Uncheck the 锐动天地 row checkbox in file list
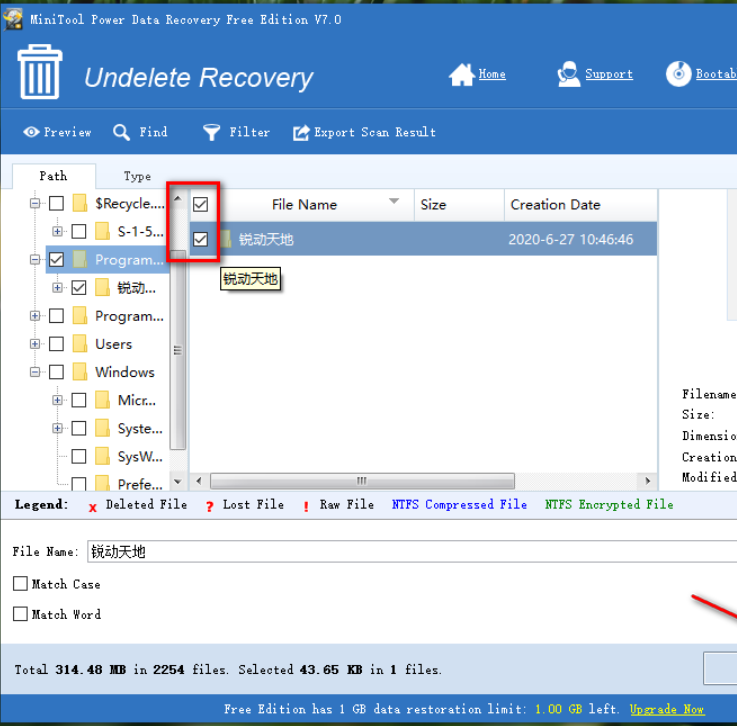The image size is (737, 726). pos(201,239)
